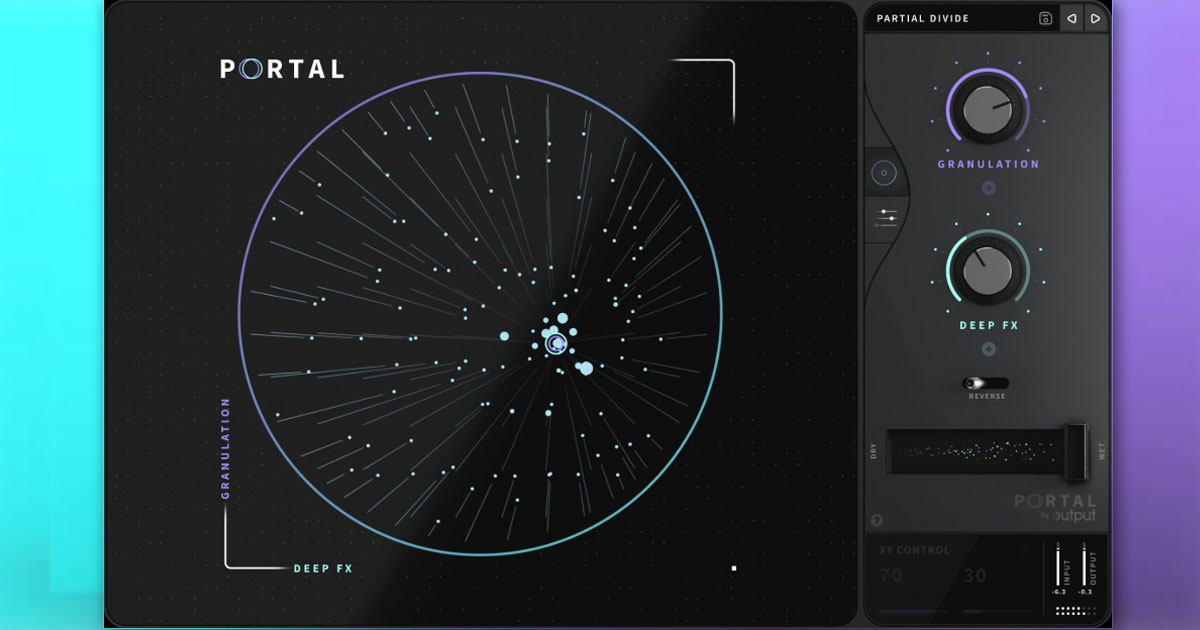Open the sliders advanced view tab
Image resolution: width=1200 pixels, height=630 pixels.
[x=886, y=217]
